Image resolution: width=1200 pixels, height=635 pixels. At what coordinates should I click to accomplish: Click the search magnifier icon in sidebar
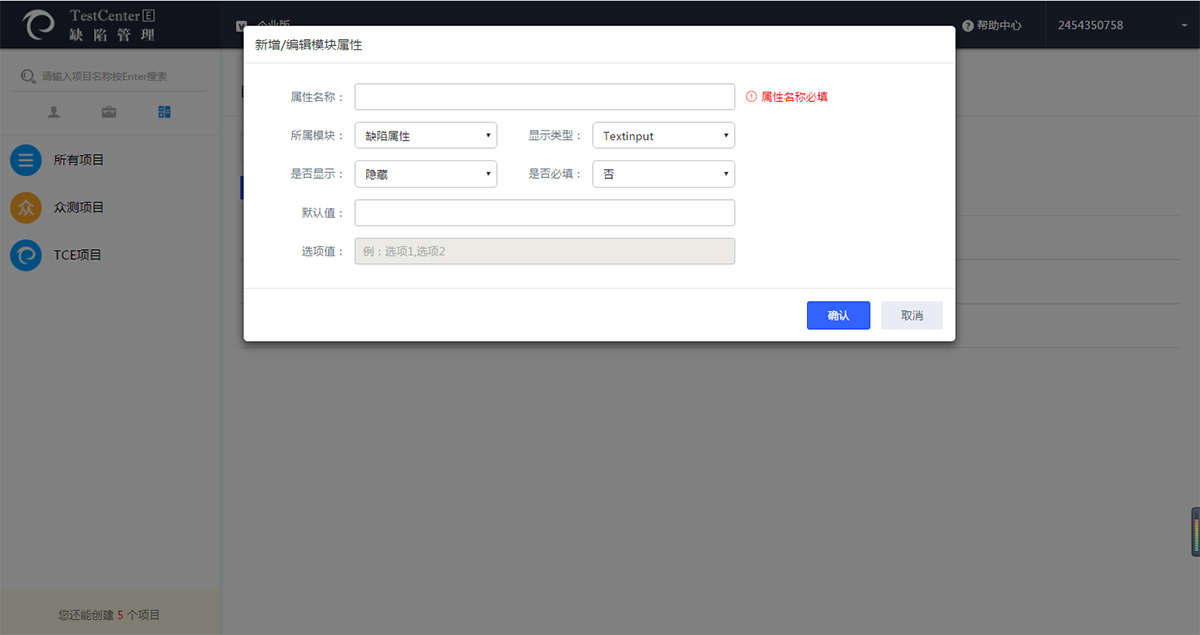click(x=28, y=76)
